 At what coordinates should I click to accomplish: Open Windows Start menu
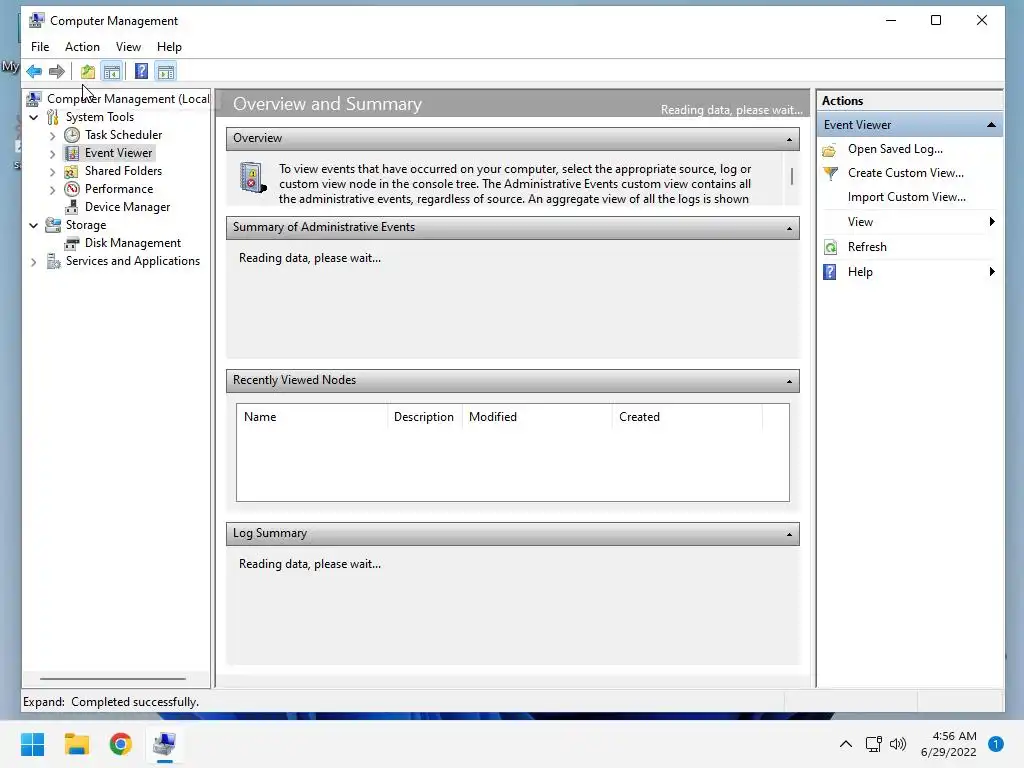[x=33, y=744]
